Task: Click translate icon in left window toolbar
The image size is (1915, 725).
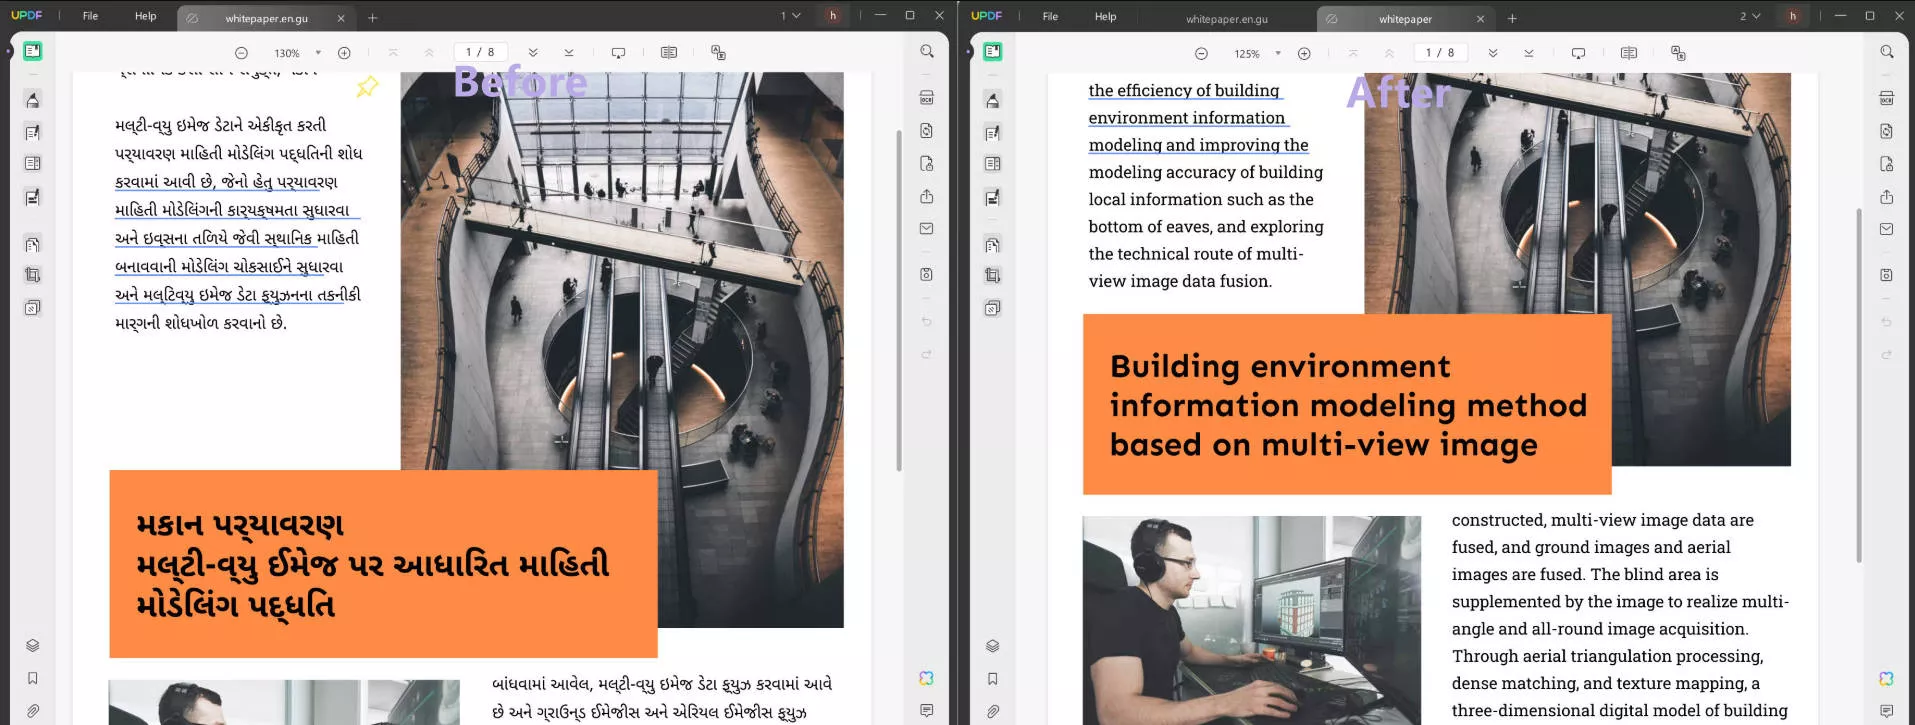Action: tap(718, 53)
